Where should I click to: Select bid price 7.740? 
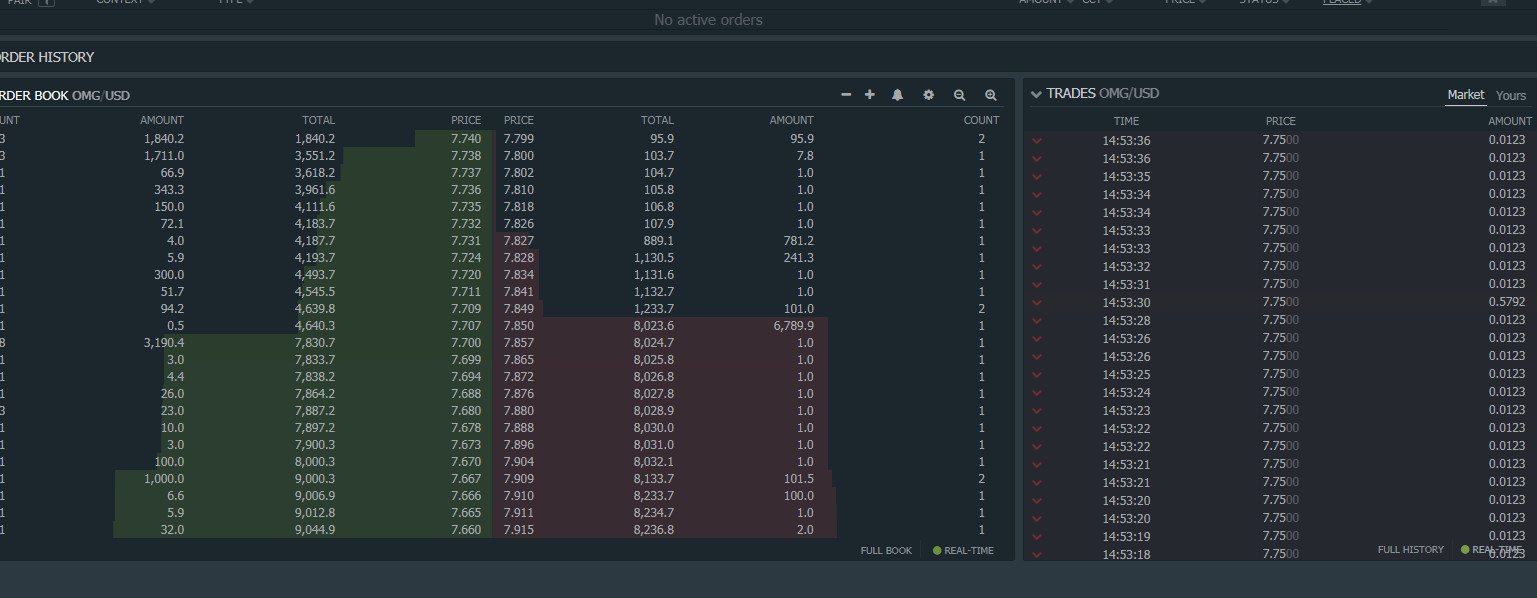coord(465,139)
